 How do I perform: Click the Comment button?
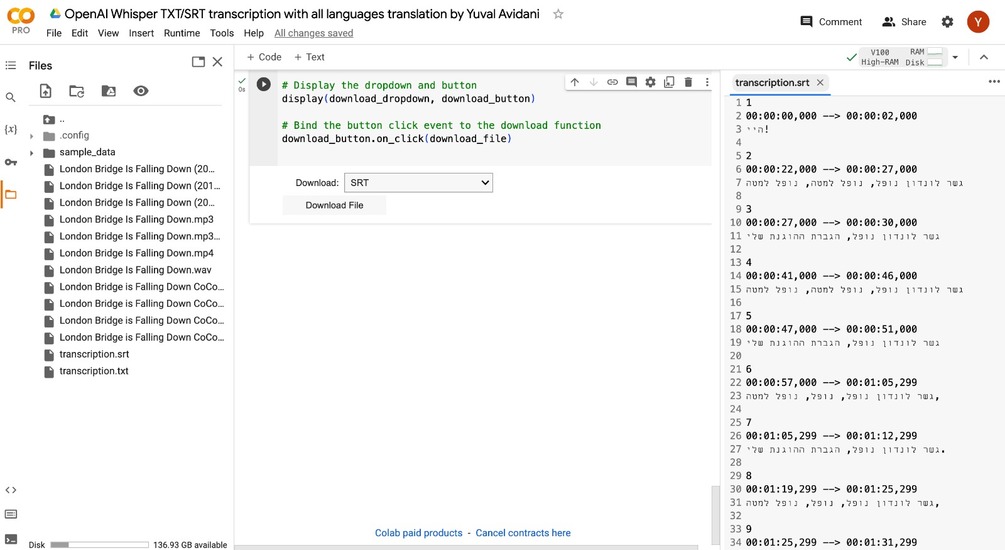click(x=831, y=22)
